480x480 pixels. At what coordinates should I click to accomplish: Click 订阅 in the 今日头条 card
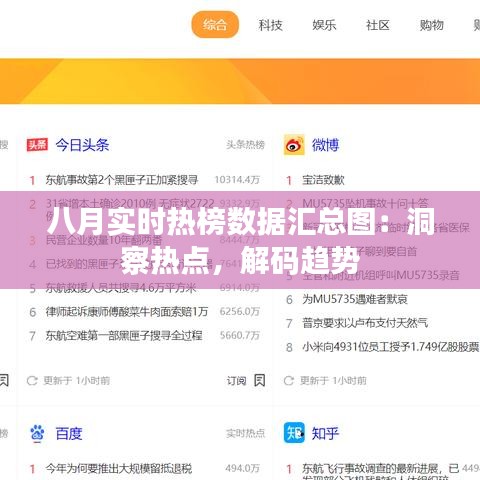coord(237,380)
